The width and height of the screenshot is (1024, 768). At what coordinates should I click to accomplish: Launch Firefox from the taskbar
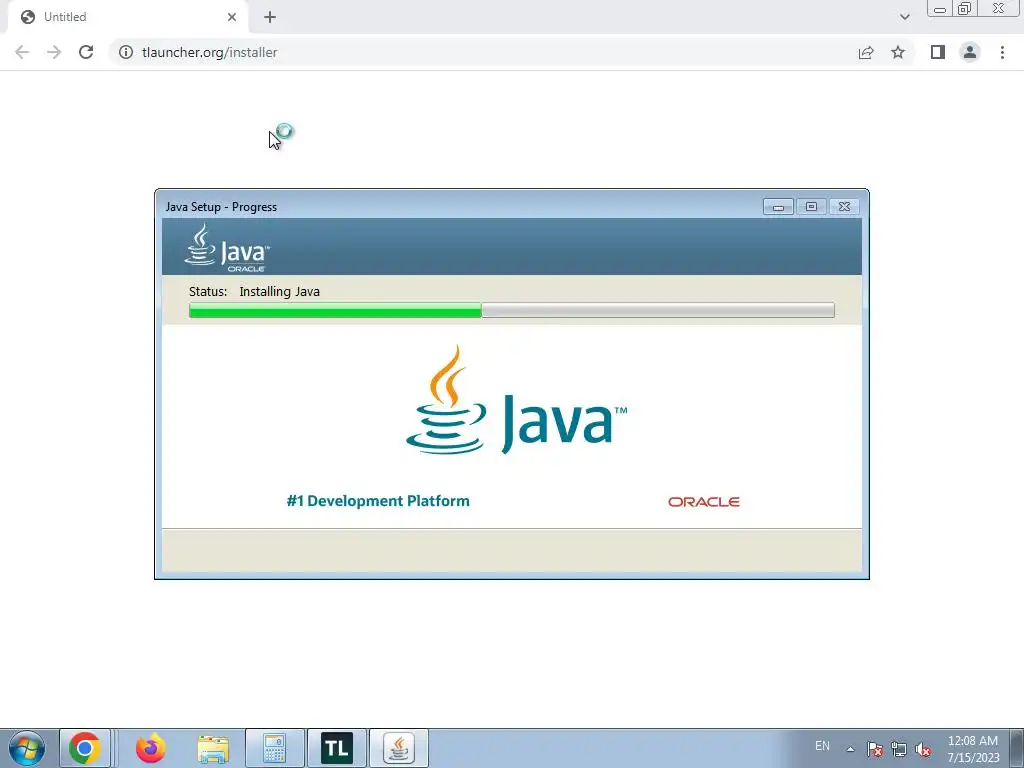(x=150, y=748)
